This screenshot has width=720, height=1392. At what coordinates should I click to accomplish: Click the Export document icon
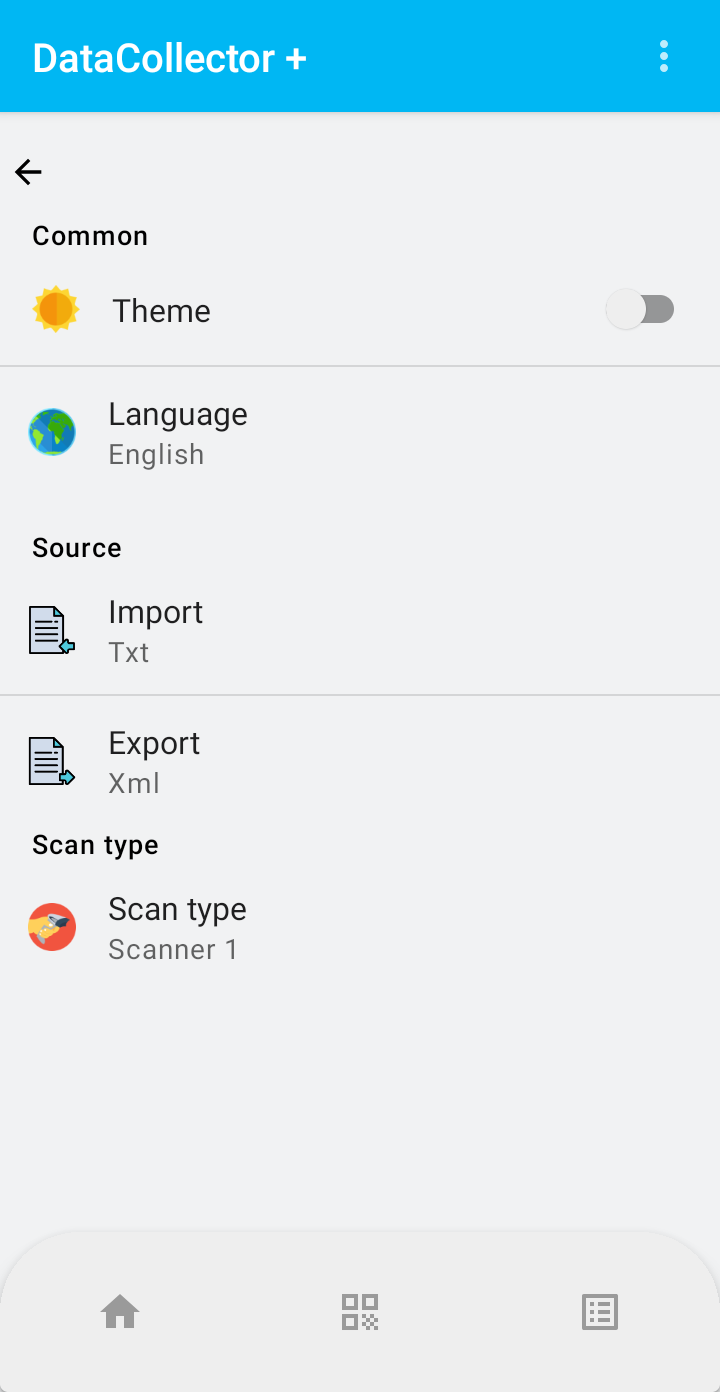pos(51,762)
